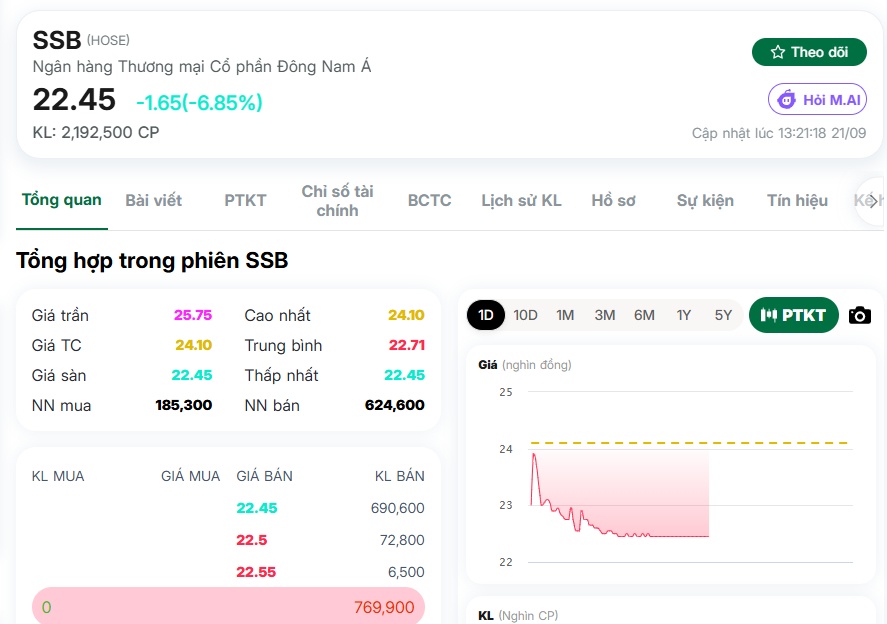Click the sell volume 6,500
Image resolution: width=887 pixels, height=624 pixels.
406,572
